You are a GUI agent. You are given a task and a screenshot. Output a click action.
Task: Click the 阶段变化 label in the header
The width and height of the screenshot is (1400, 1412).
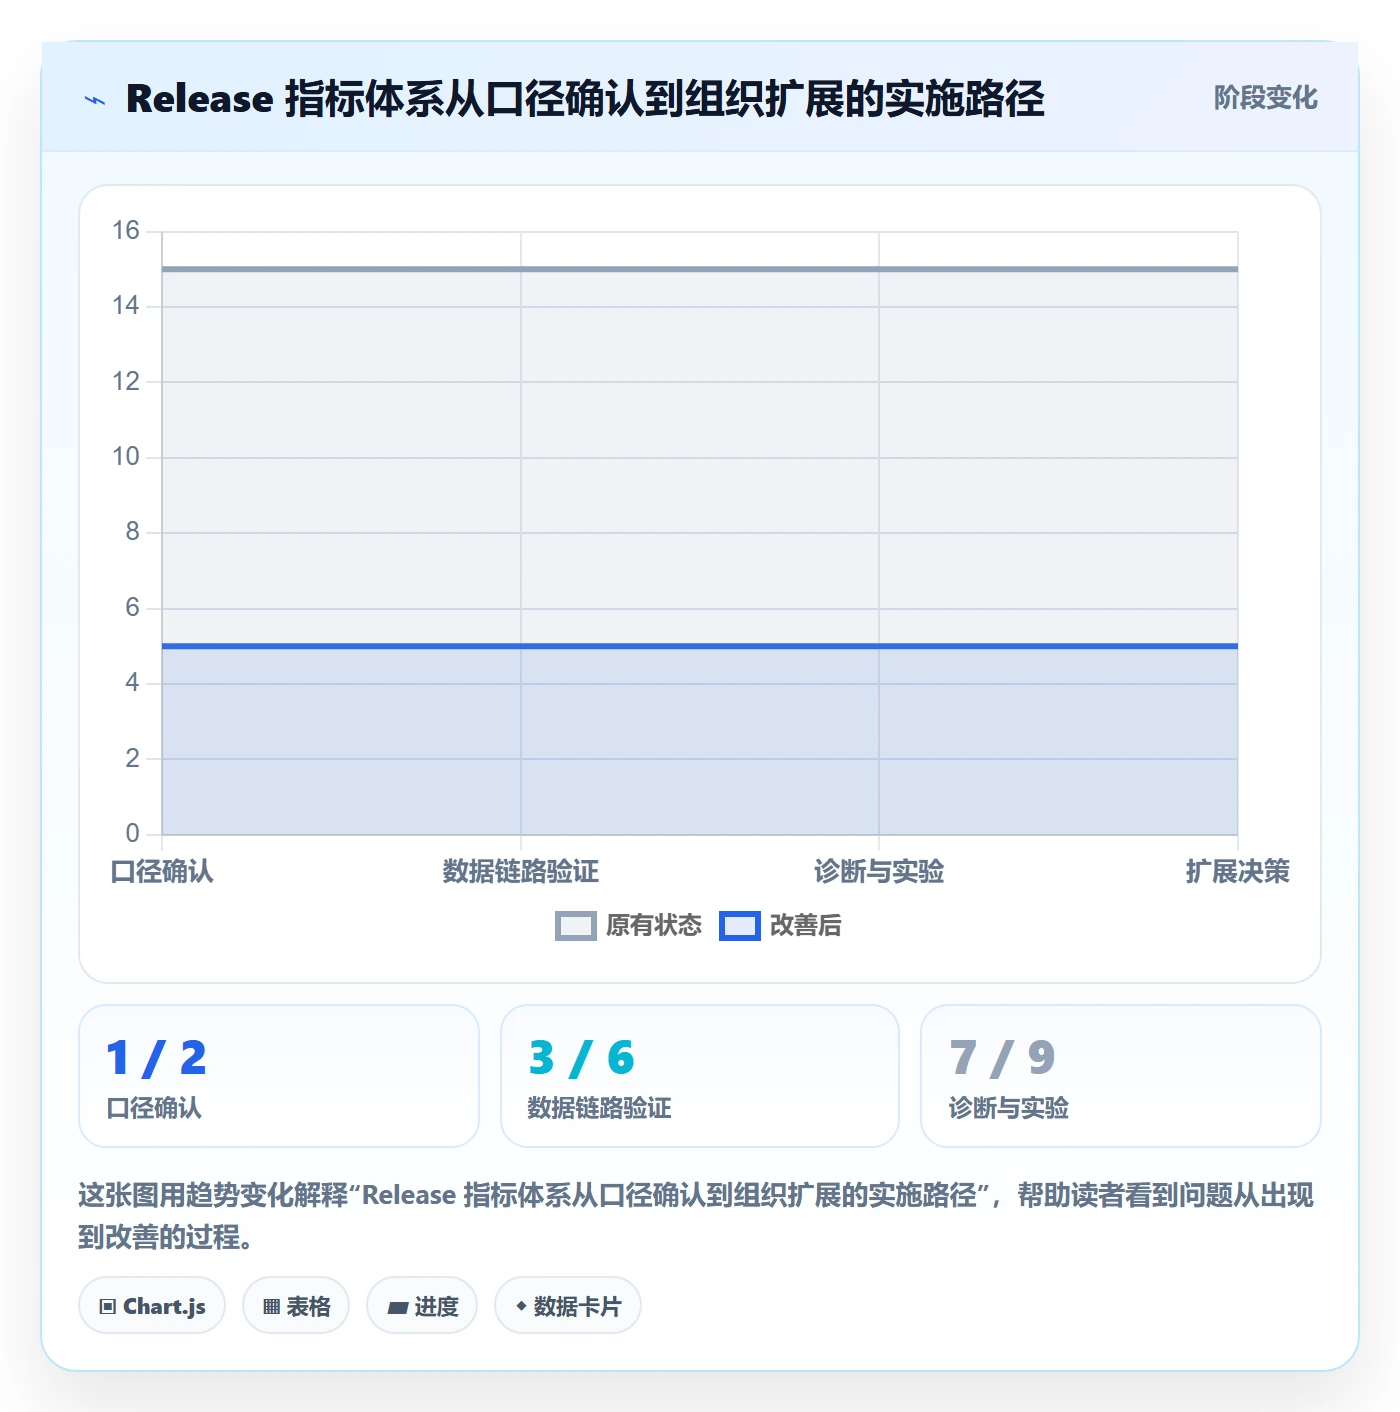pyautogui.click(x=1265, y=98)
